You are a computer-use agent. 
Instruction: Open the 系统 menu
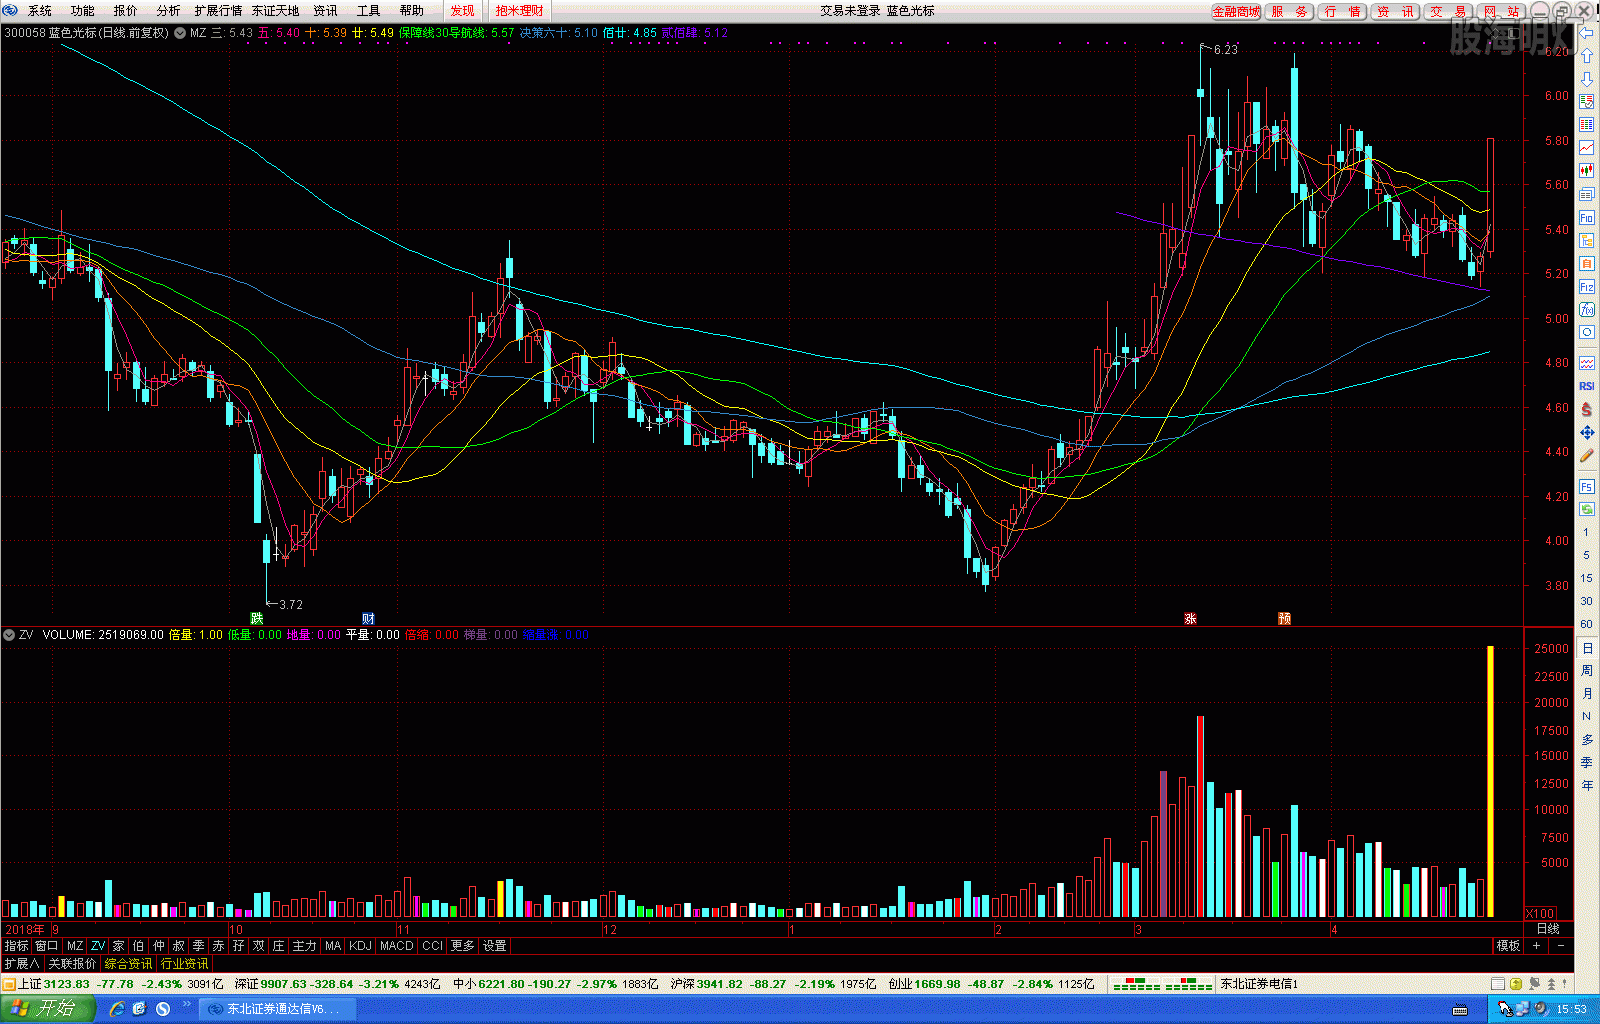tap(40, 11)
